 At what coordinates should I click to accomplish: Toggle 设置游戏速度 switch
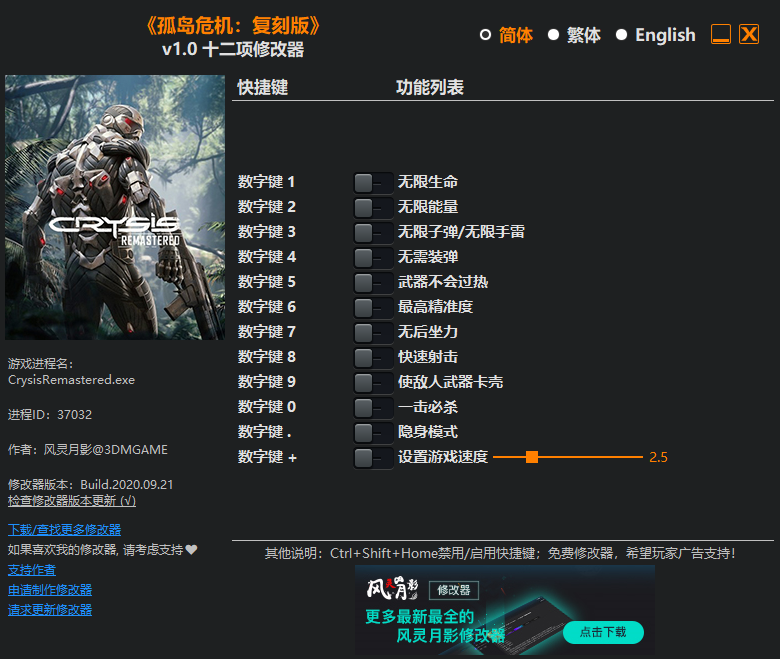[x=373, y=458]
